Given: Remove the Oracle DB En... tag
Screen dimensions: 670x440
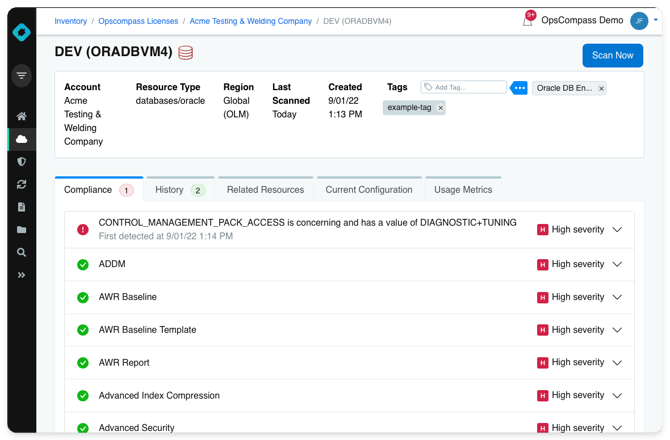Looking at the screenshot, I should 601,88.
